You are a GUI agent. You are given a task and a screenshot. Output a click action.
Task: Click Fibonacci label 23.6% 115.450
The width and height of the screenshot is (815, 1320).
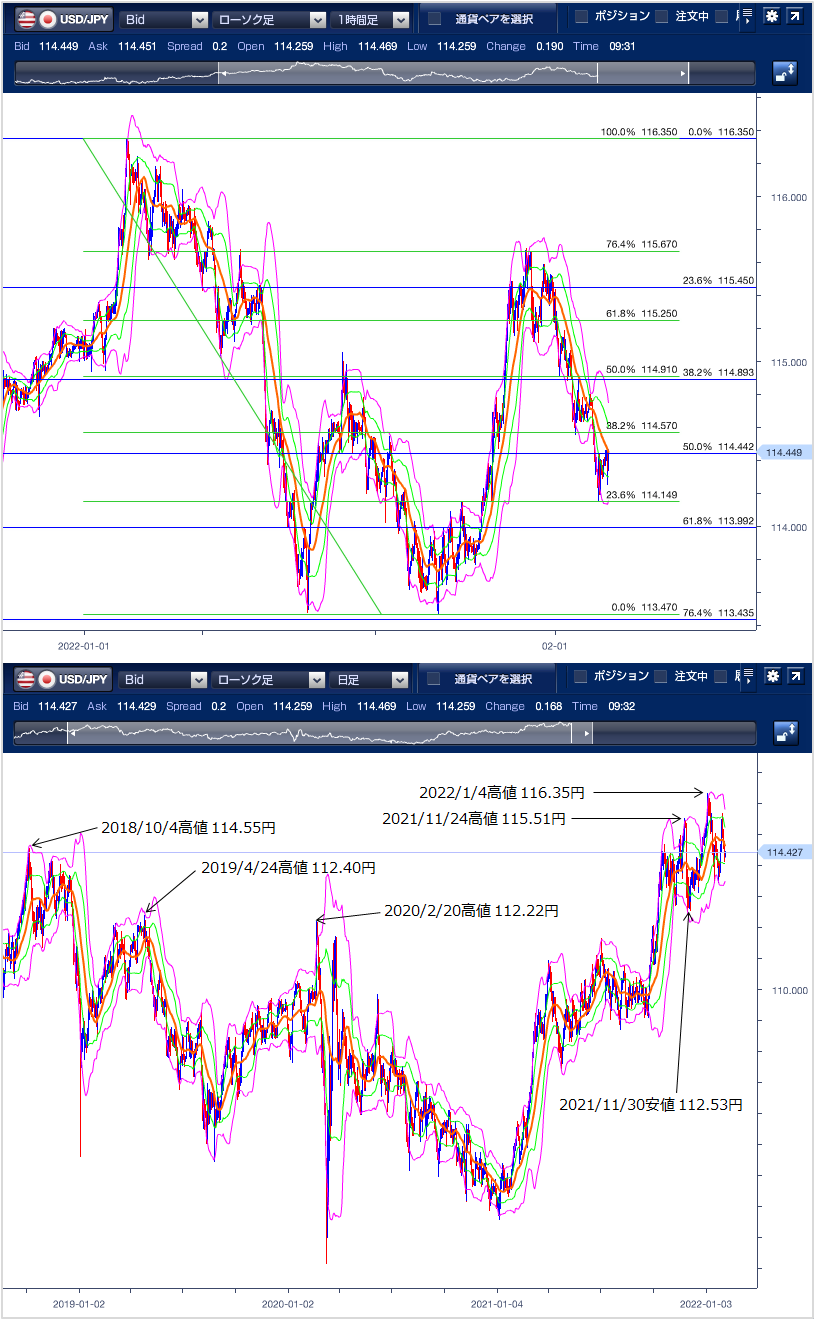(719, 281)
